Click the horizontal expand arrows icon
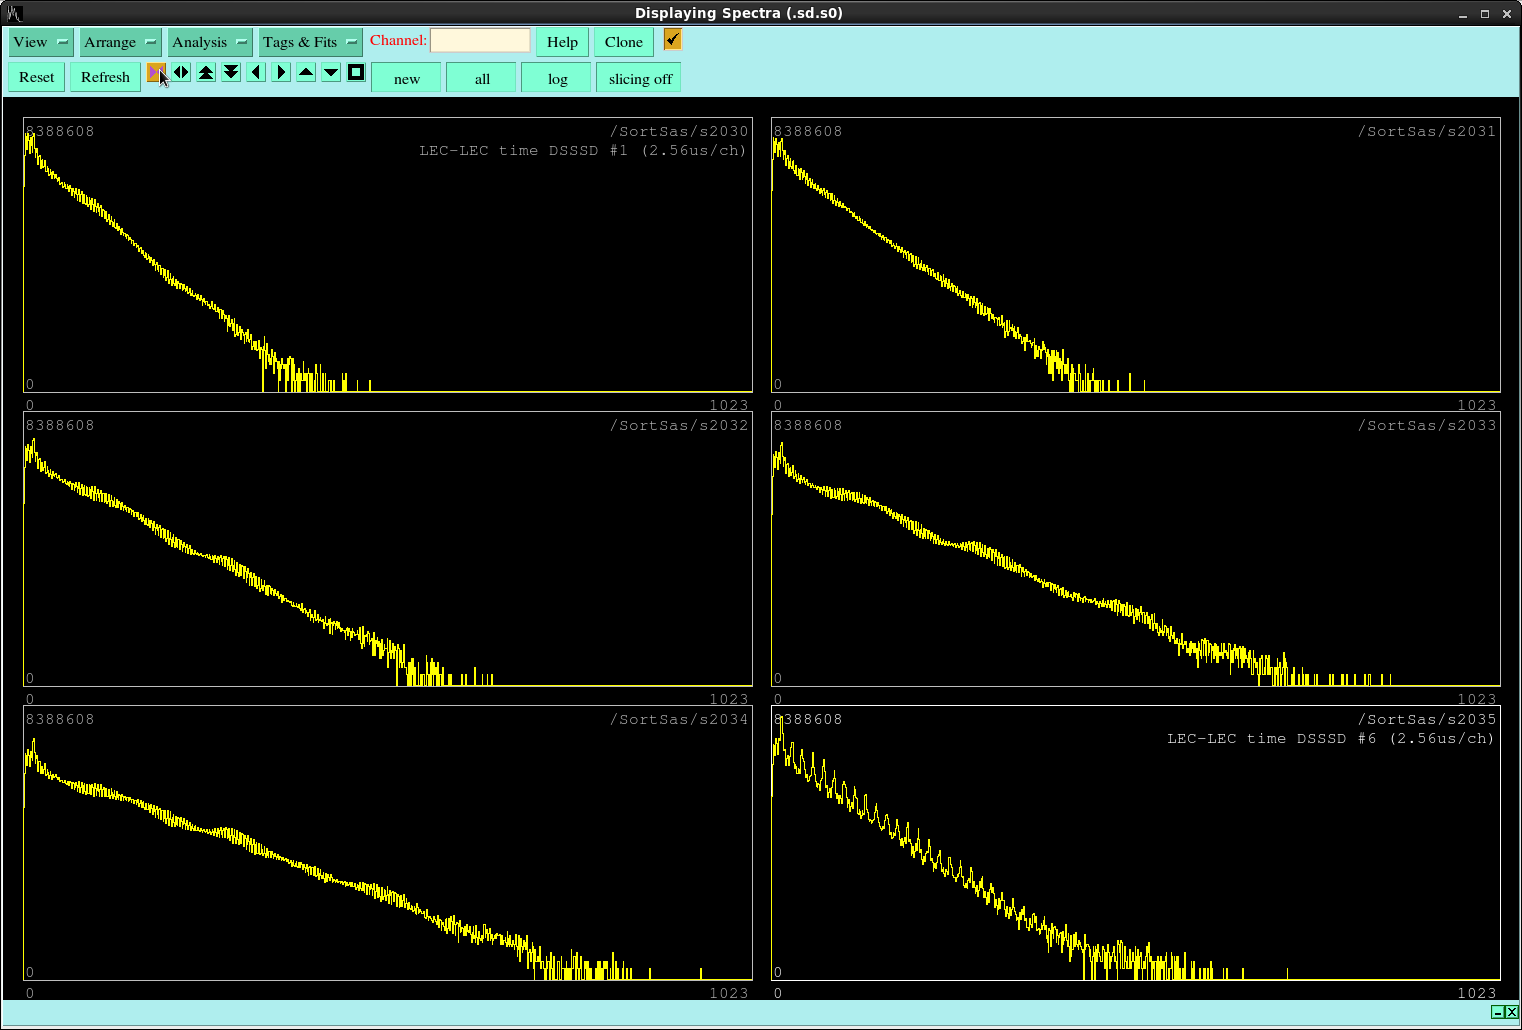Screen dimensions: 1522x1030 point(181,72)
